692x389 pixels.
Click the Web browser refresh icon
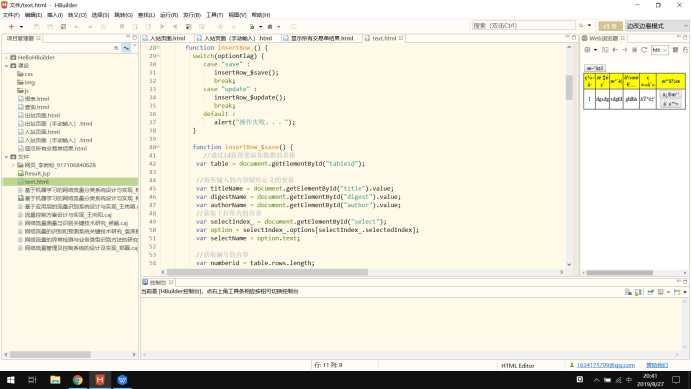[644, 50]
